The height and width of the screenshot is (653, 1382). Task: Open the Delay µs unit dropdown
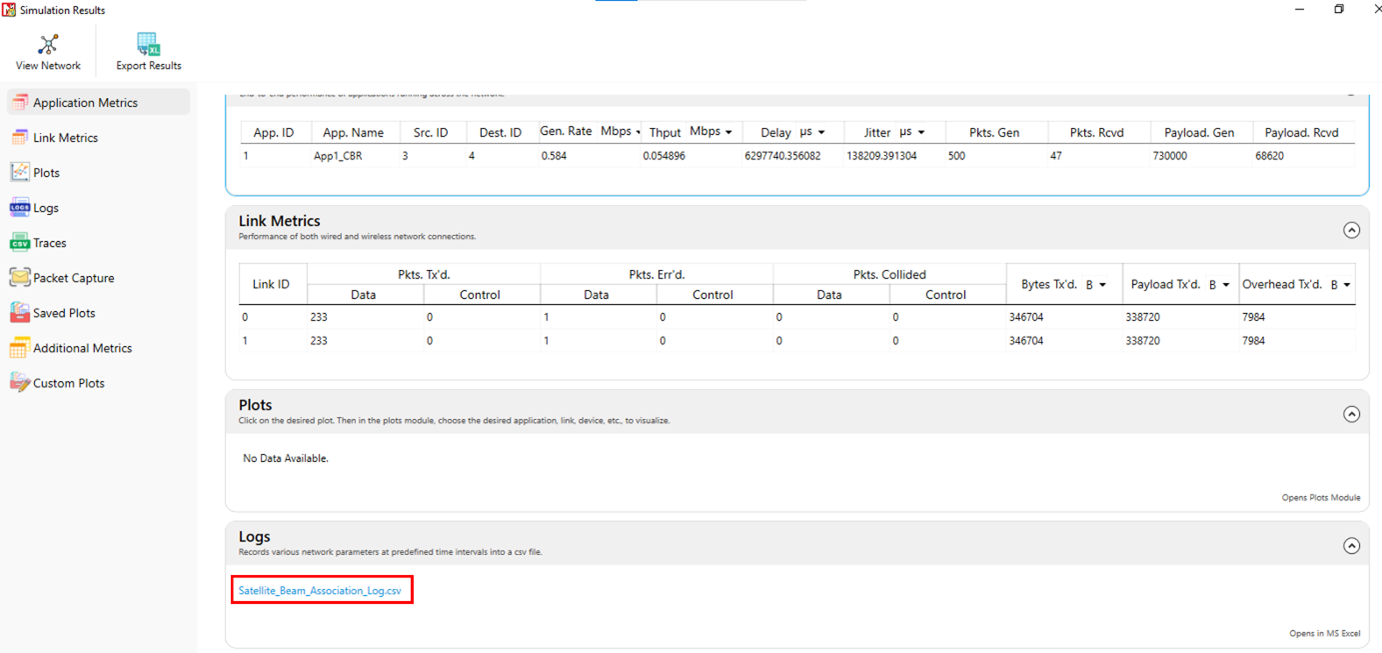812,132
